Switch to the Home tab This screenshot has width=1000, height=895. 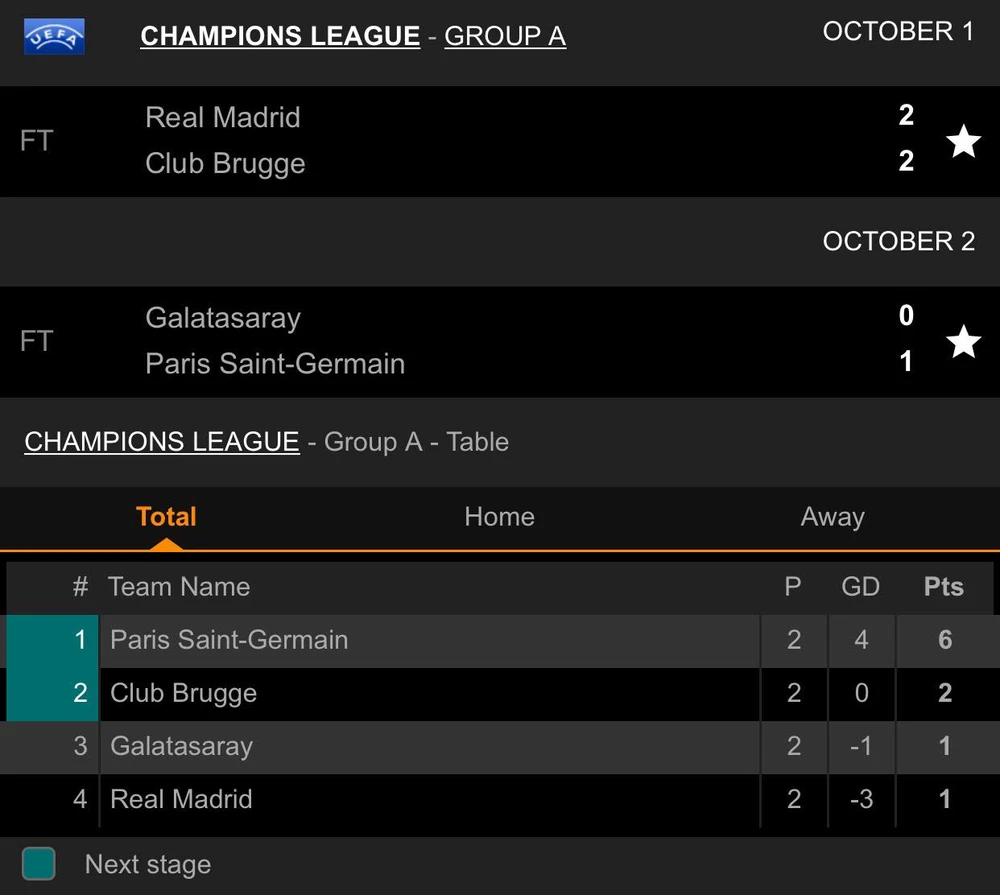click(499, 517)
